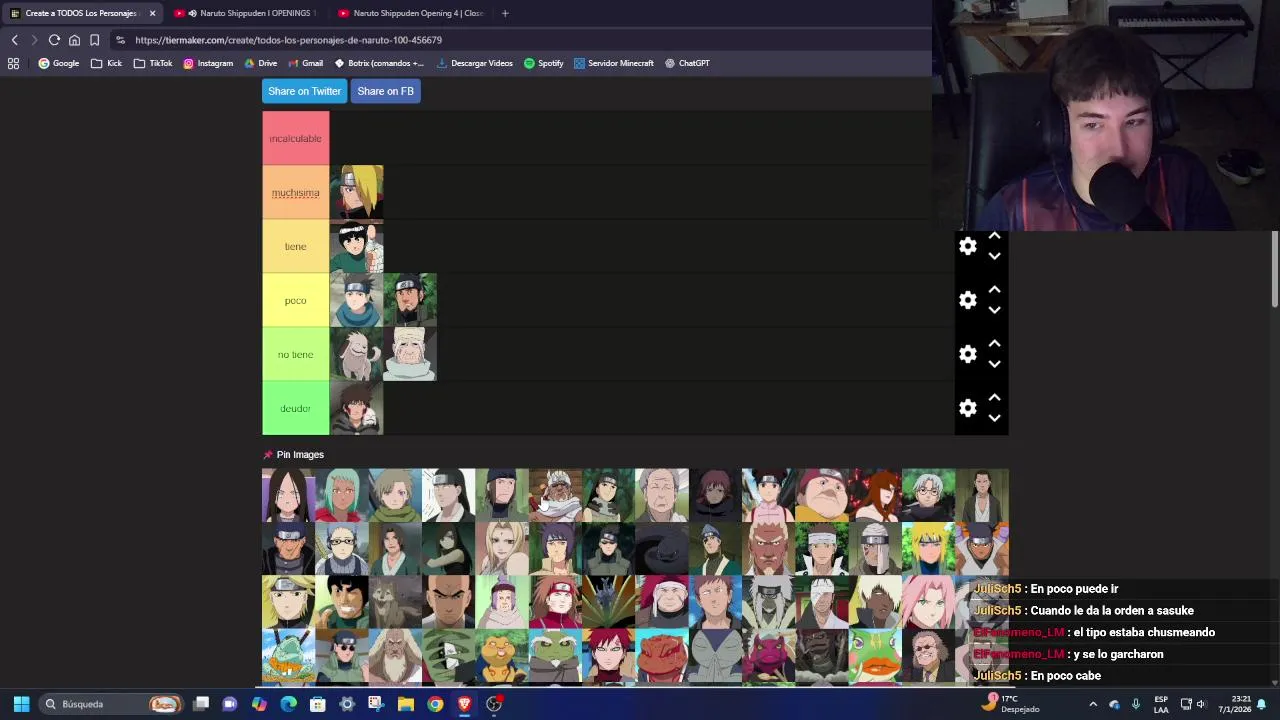Click the Share on Twitter button
Screen dimensions: 1280x720
(304, 91)
